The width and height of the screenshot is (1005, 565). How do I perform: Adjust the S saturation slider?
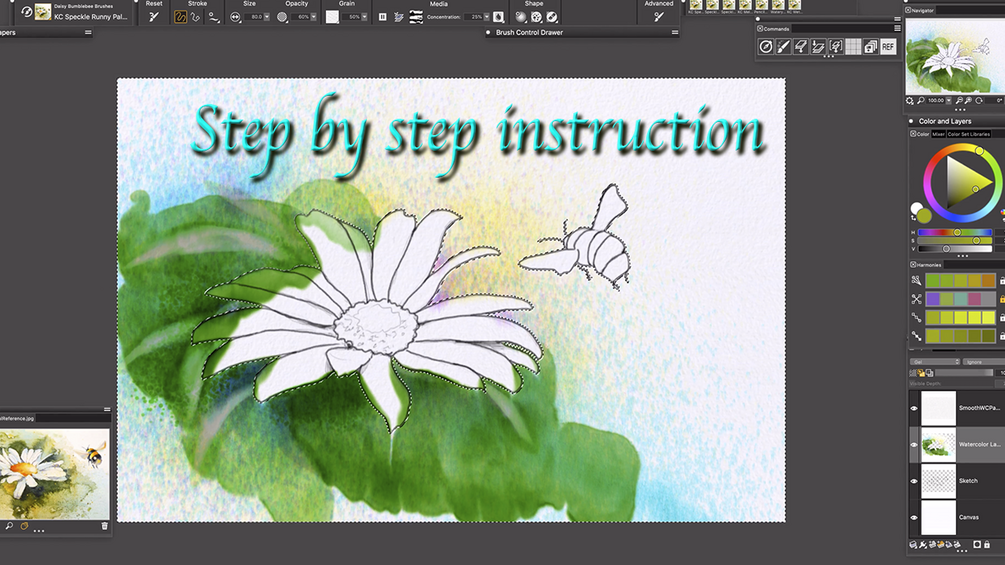click(955, 241)
